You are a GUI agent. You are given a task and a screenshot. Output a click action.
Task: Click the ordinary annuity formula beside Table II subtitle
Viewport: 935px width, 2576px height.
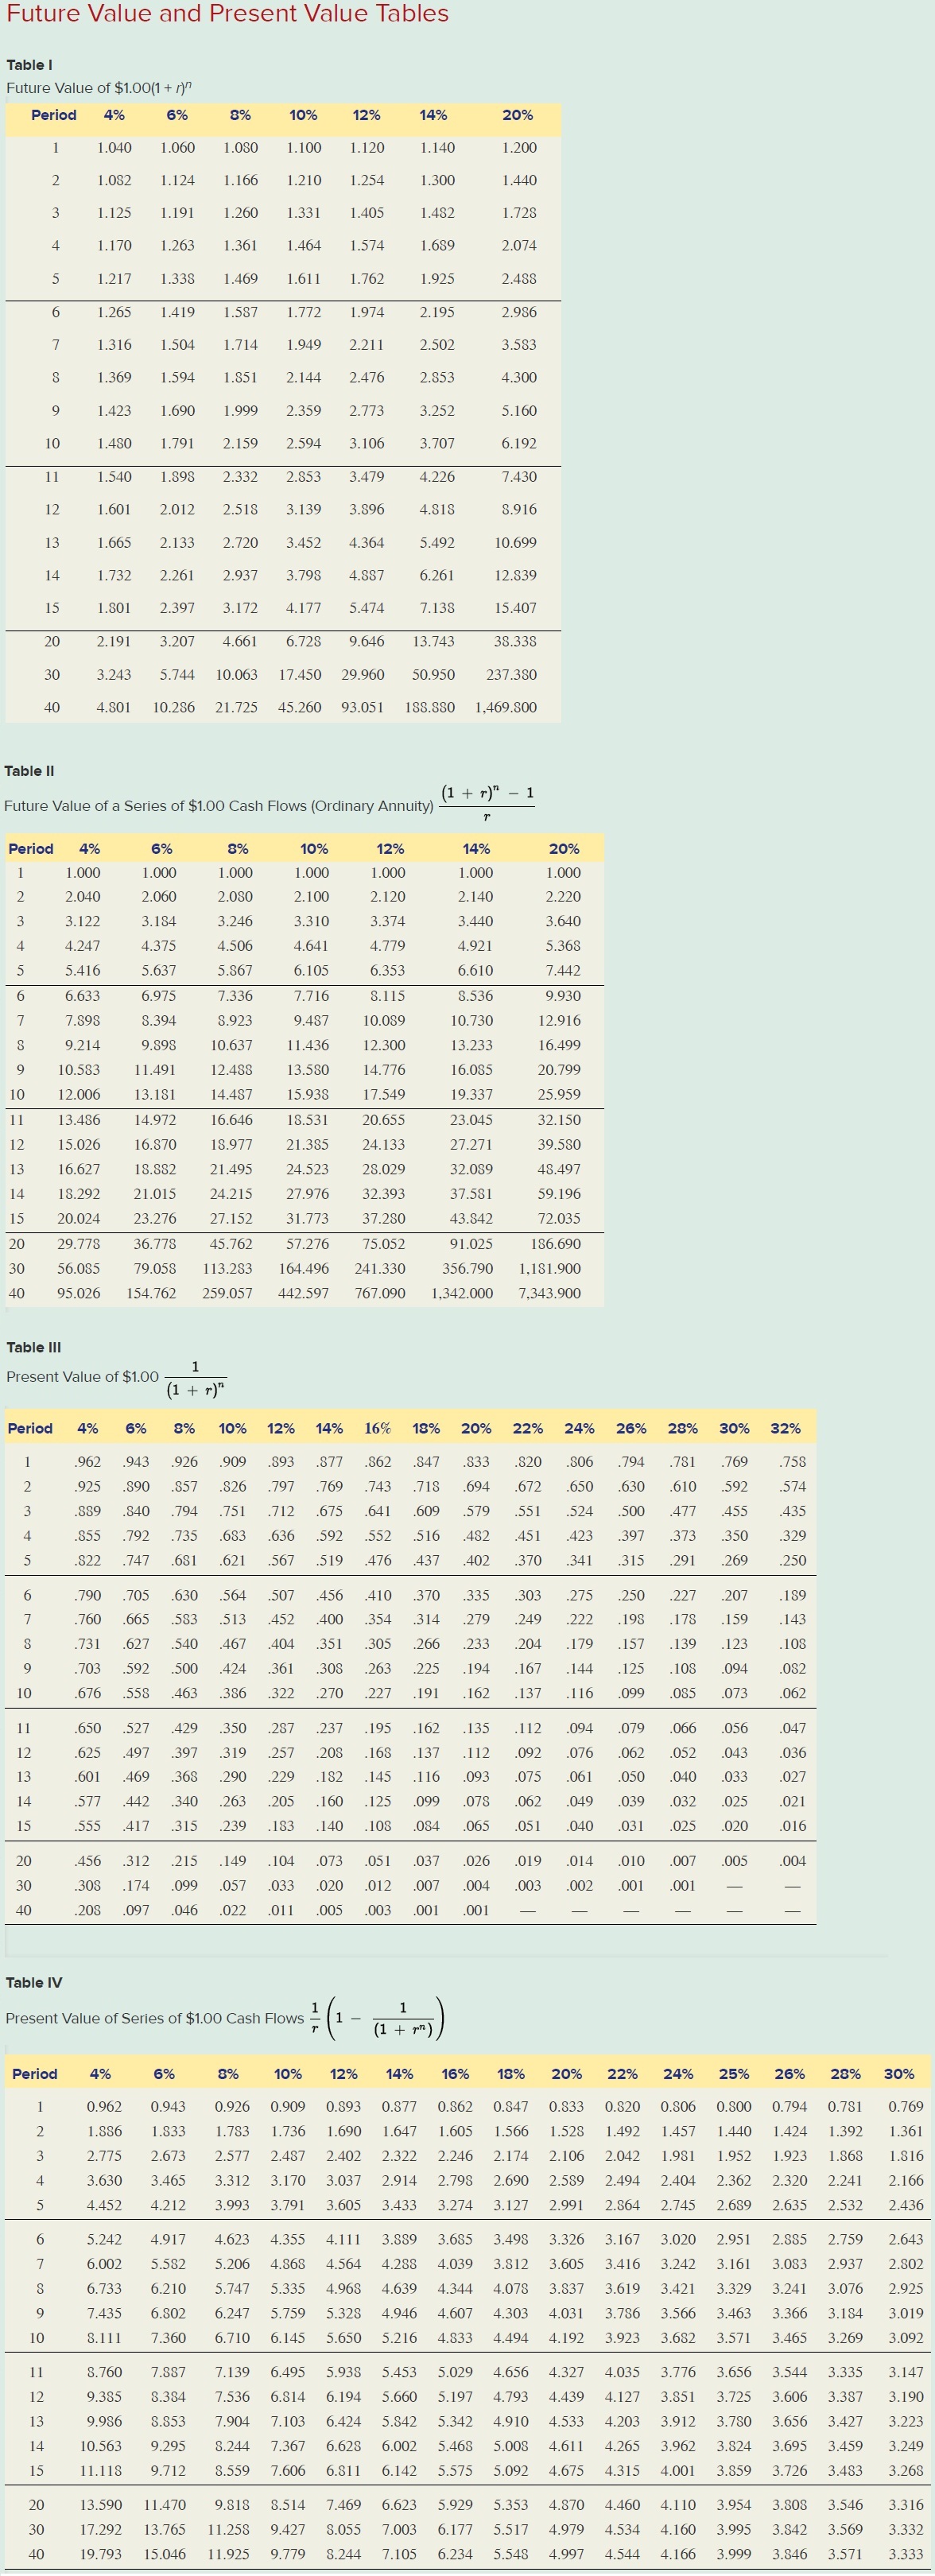(x=487, y=803)
